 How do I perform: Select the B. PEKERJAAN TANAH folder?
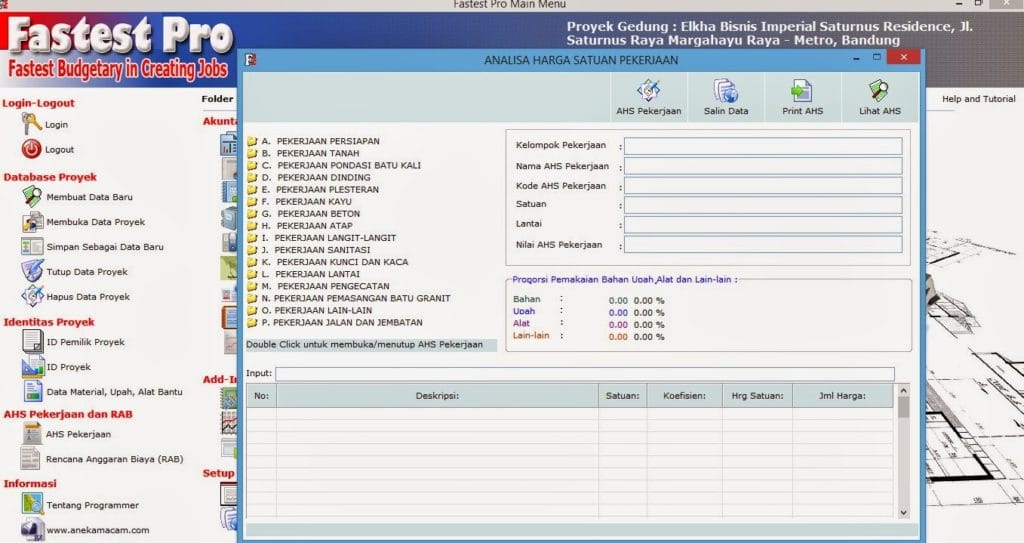click(311, 153)
